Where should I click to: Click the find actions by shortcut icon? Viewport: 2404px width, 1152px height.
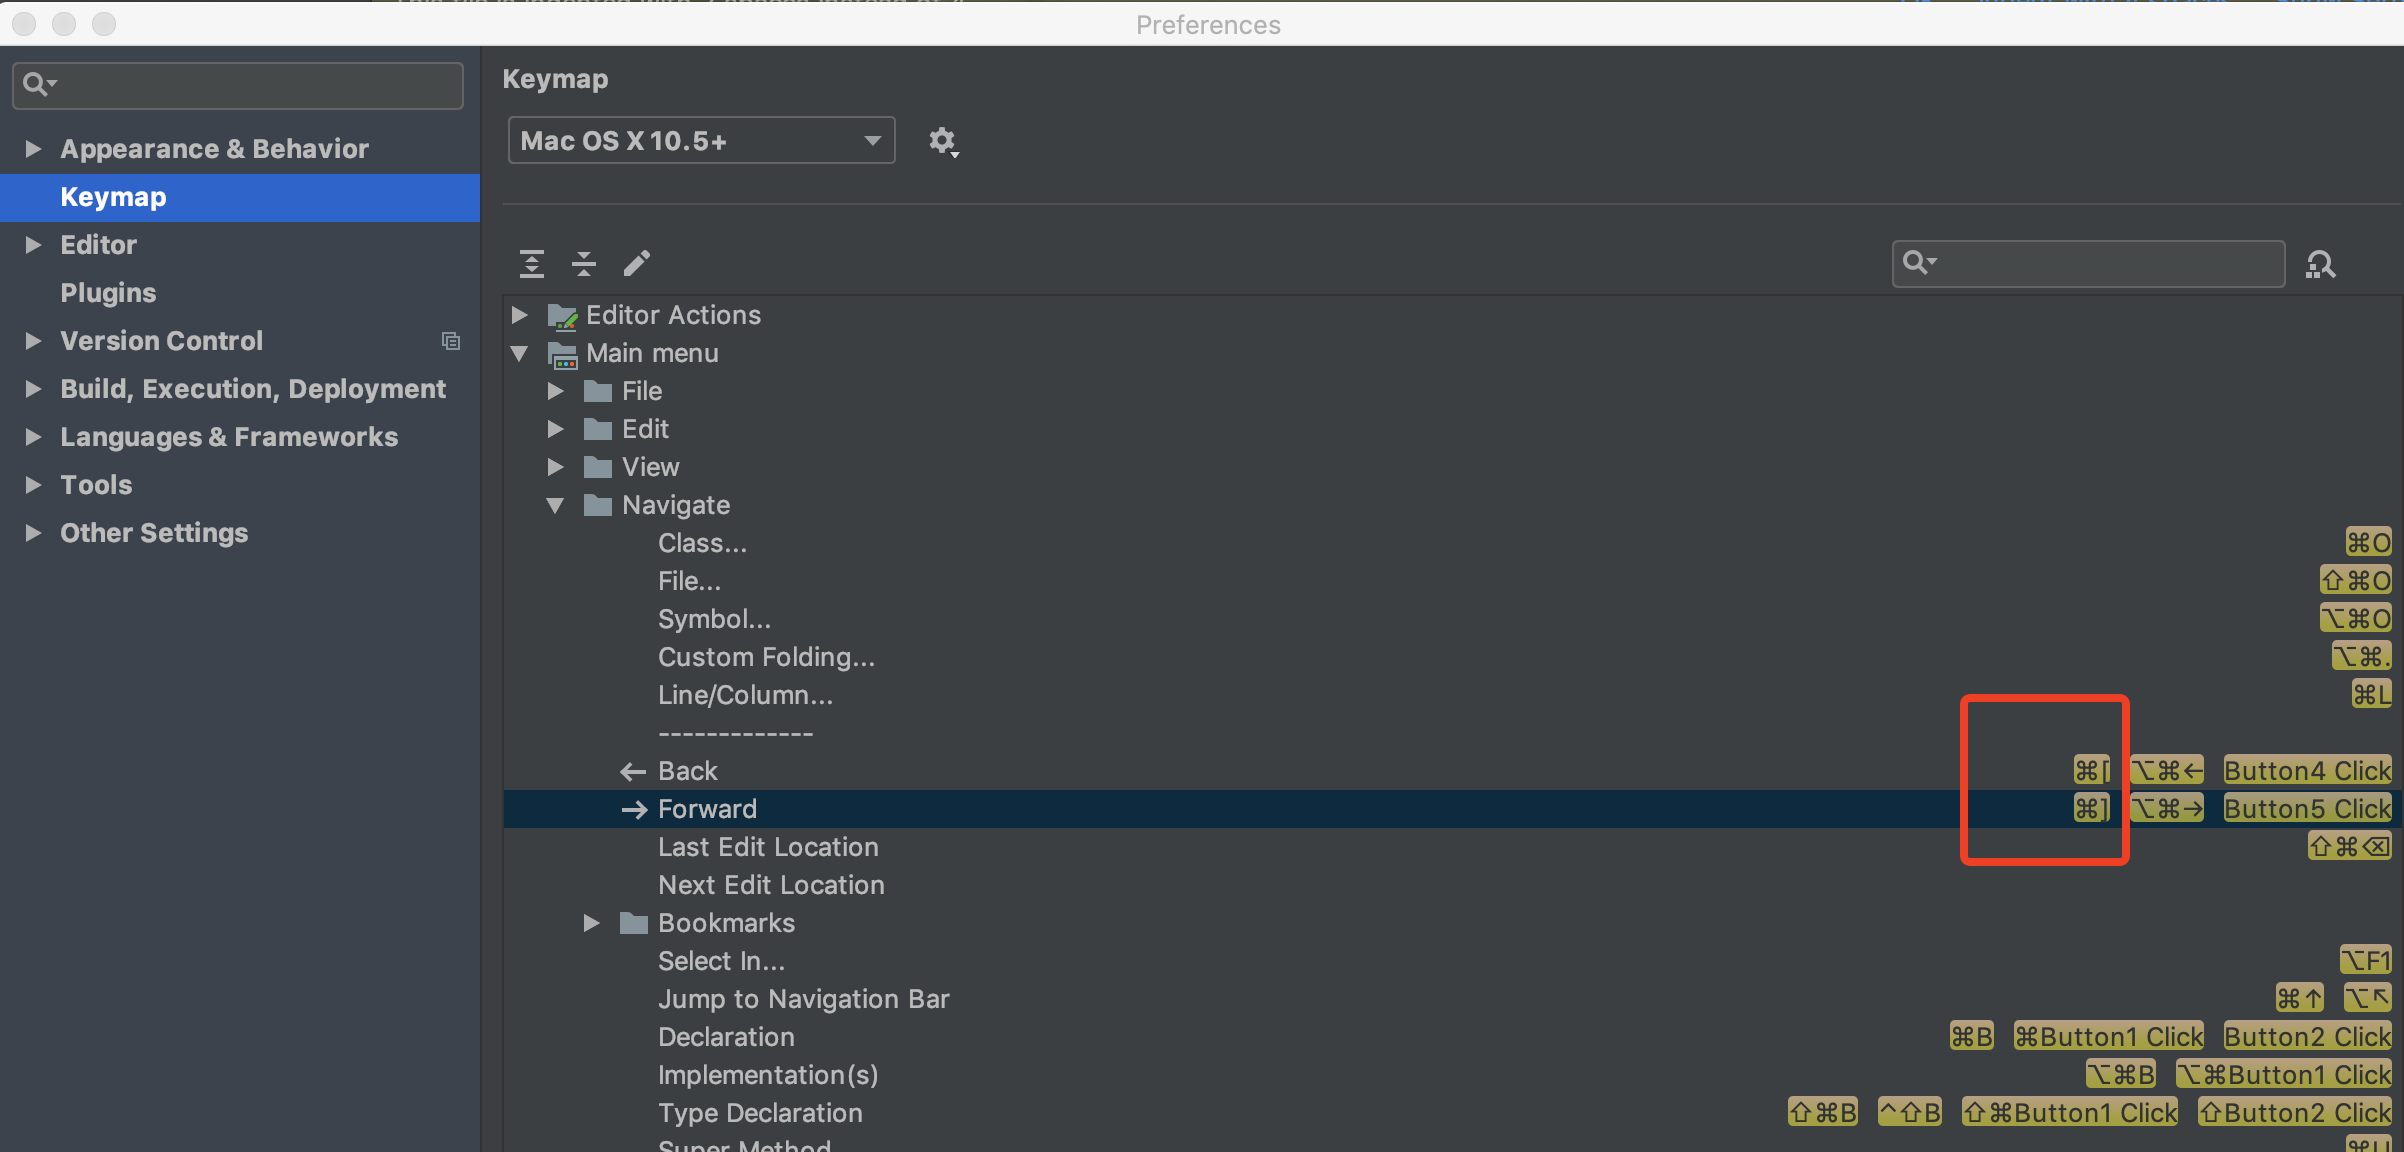click(2322, 263)
